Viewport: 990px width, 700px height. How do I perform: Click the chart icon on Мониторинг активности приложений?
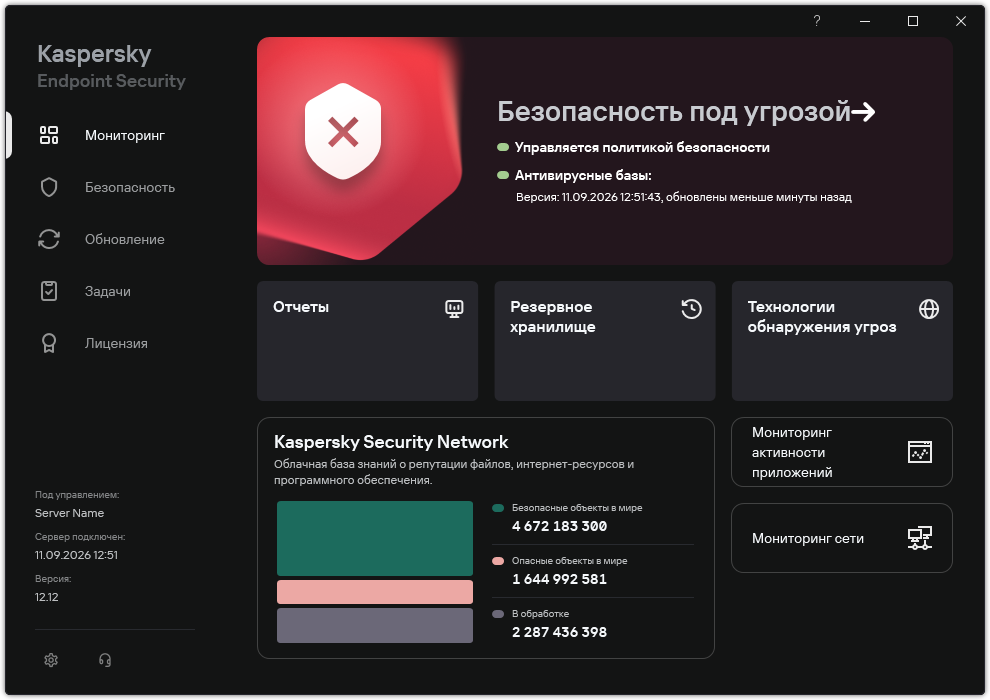[x=920, y=452]
